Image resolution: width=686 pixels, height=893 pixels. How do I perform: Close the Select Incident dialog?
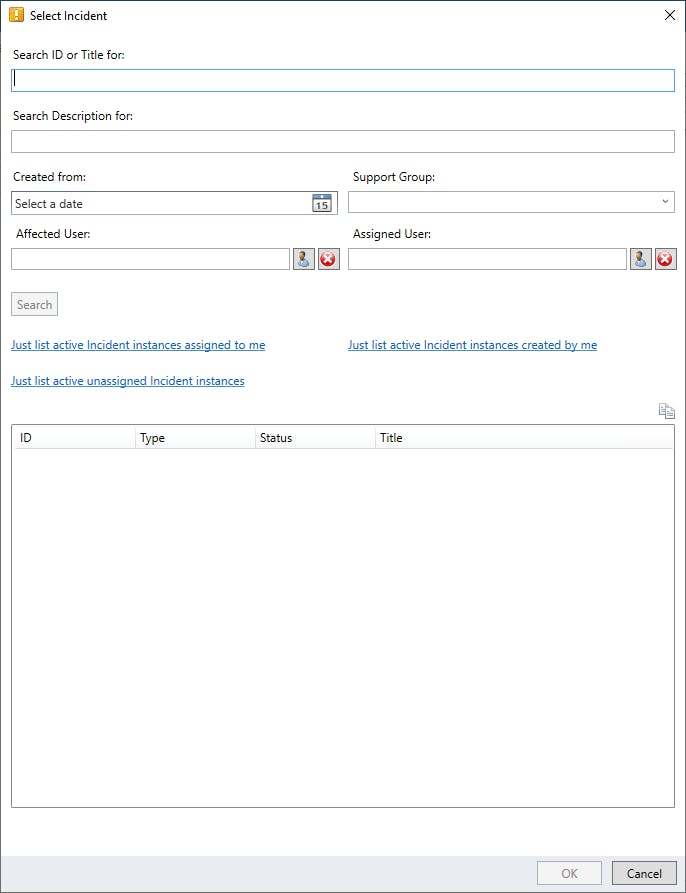[670, 15]
